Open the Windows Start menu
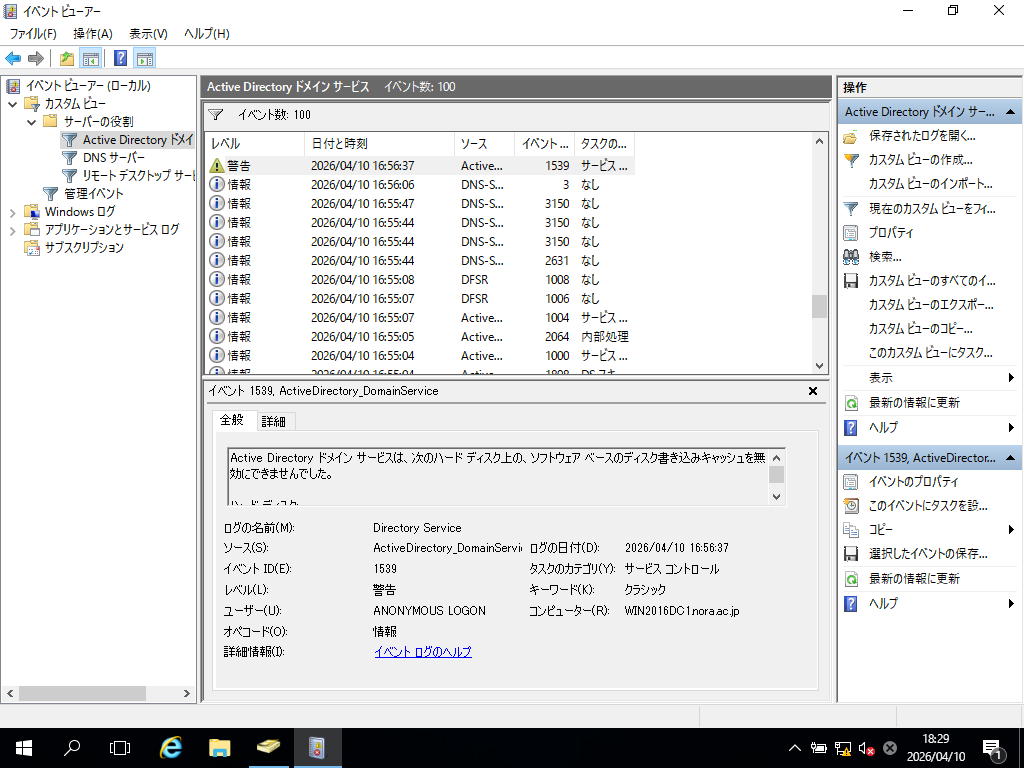The image size is (1024, 768). tap(24, 748)
